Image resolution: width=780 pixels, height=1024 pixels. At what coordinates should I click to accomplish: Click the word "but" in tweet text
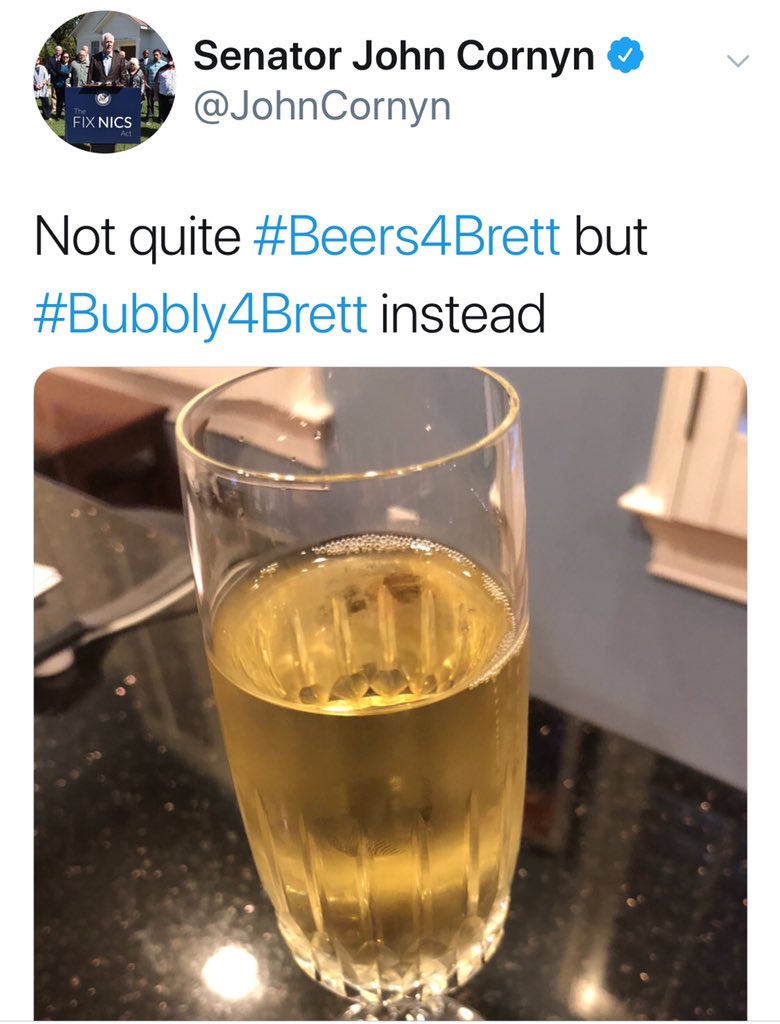(x=610, y=236)
